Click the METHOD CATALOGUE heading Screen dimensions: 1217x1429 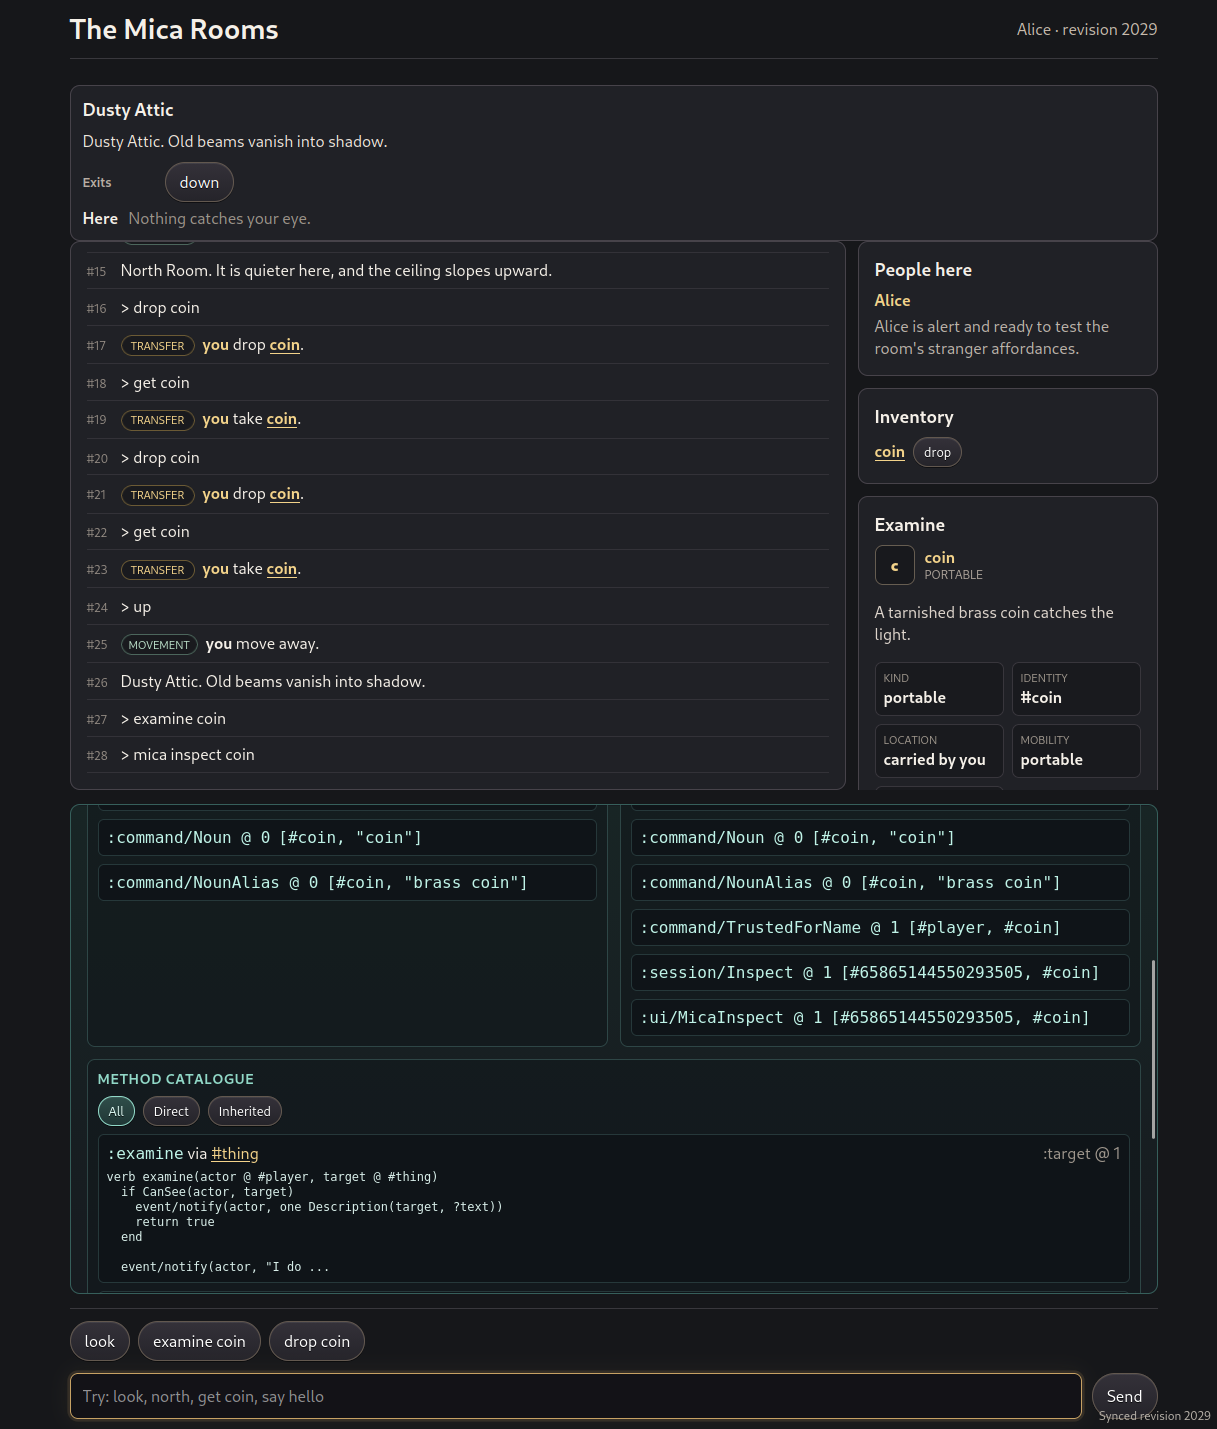(x=176, y=1079)
